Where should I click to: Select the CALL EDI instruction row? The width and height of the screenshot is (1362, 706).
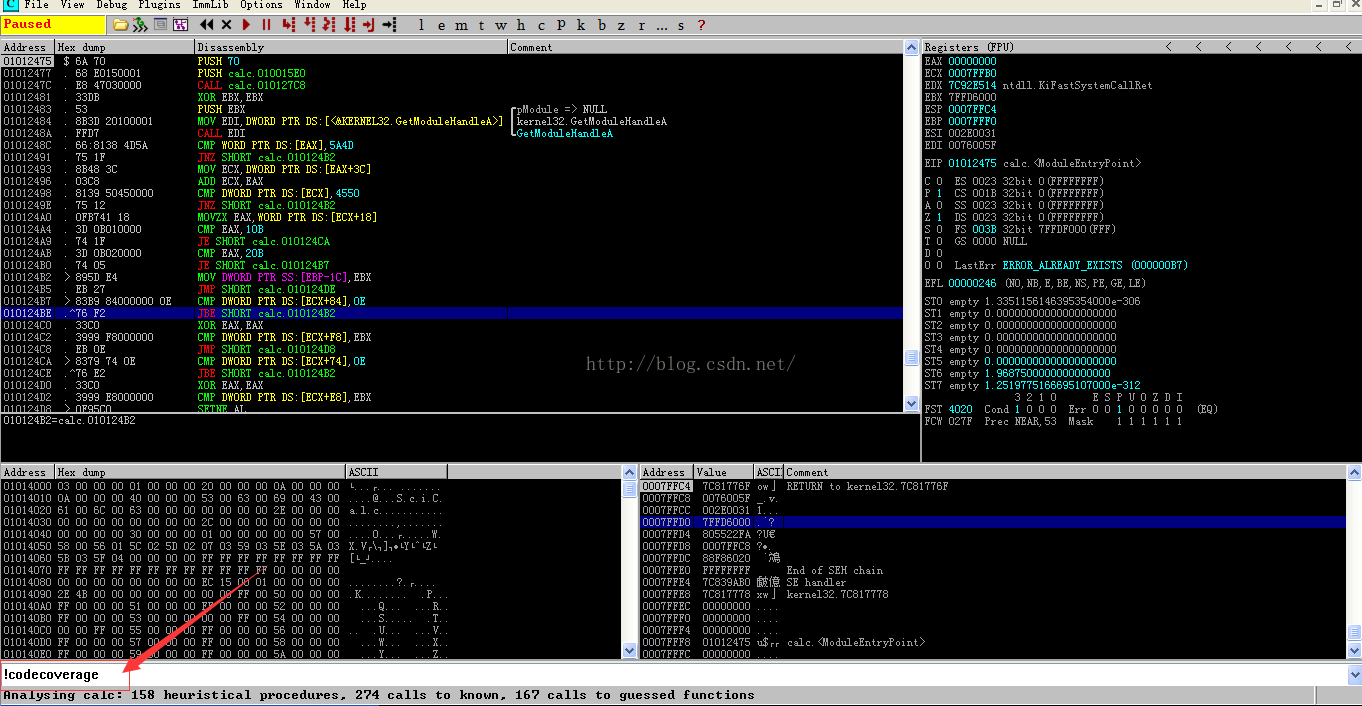452,133
